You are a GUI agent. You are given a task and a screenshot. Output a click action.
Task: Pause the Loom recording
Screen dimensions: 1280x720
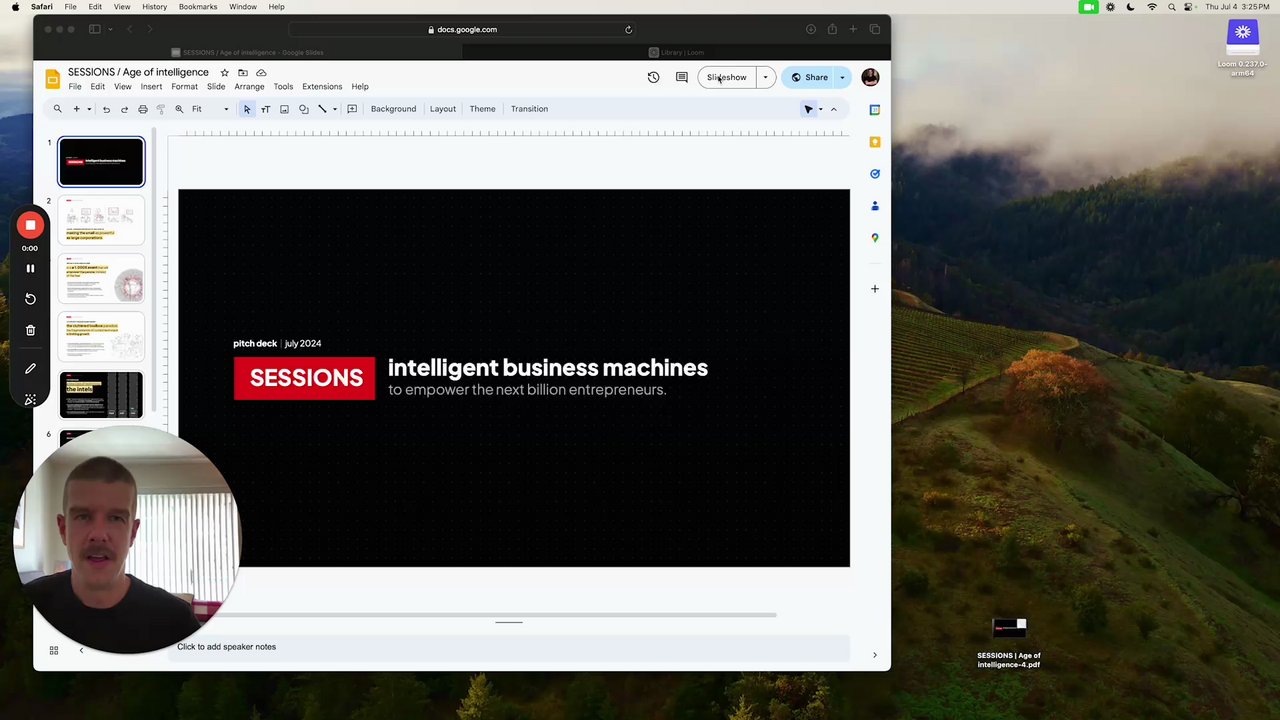click(x=30, y=269)
